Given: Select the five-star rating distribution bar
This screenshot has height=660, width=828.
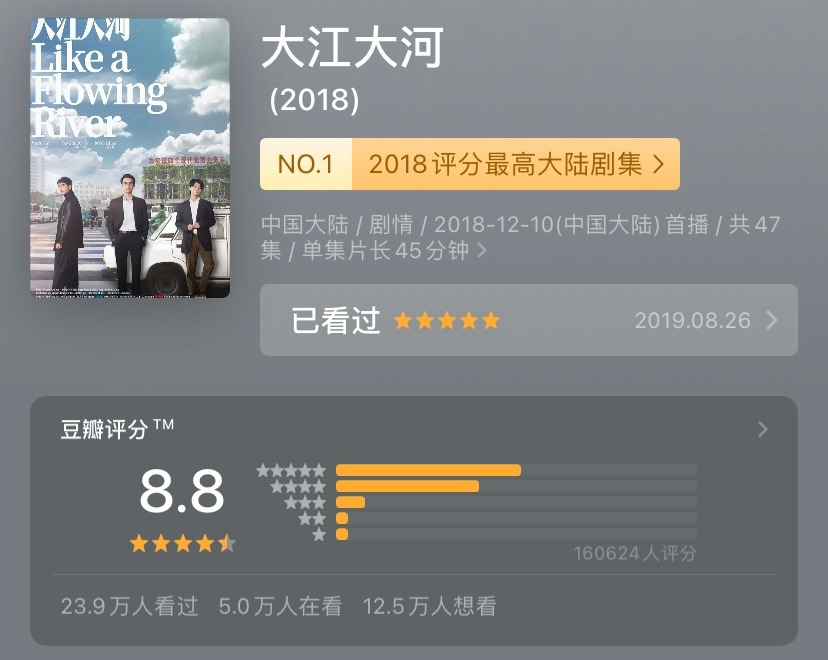Looking at the screenshot, I should pyautogui.click(x=517, y=470).
